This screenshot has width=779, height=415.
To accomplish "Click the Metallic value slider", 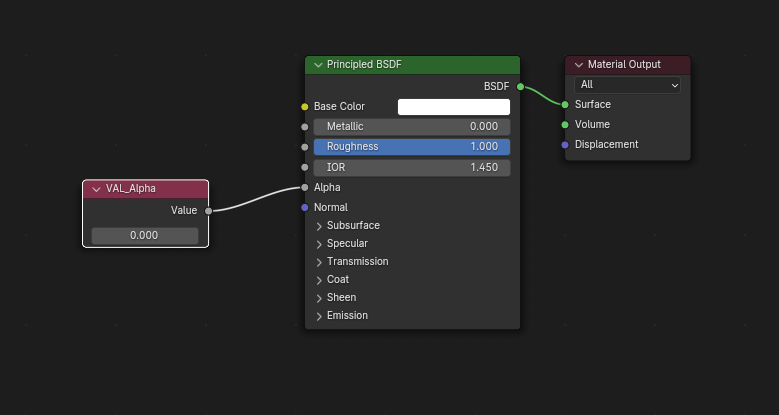I will [x=412, y=127].
